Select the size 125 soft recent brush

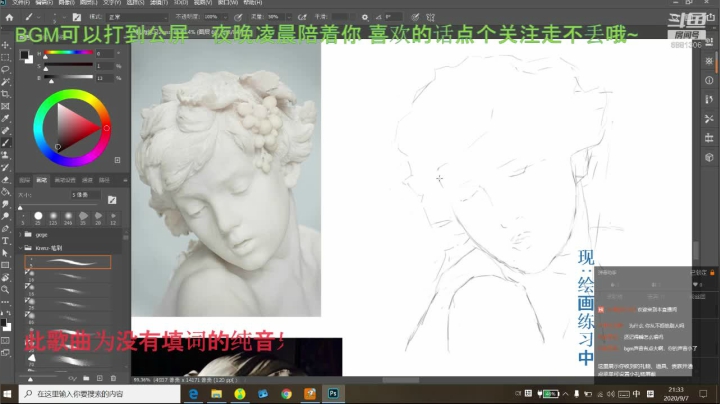53,218
